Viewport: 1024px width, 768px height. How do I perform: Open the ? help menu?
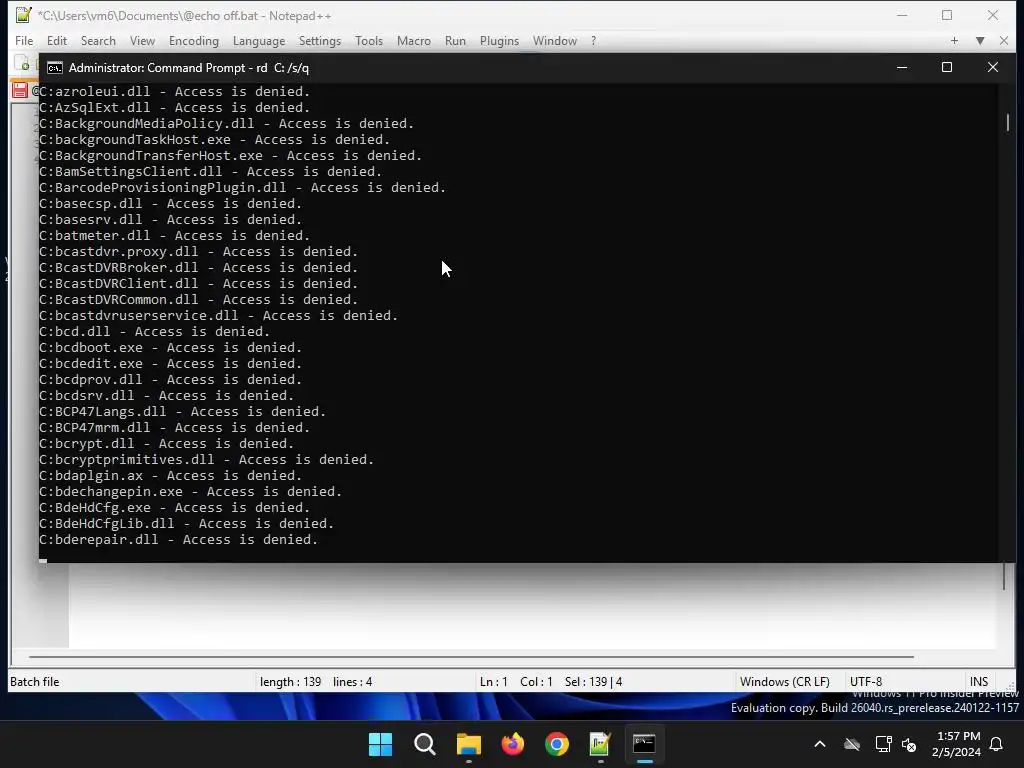click(x=593, y=40)
